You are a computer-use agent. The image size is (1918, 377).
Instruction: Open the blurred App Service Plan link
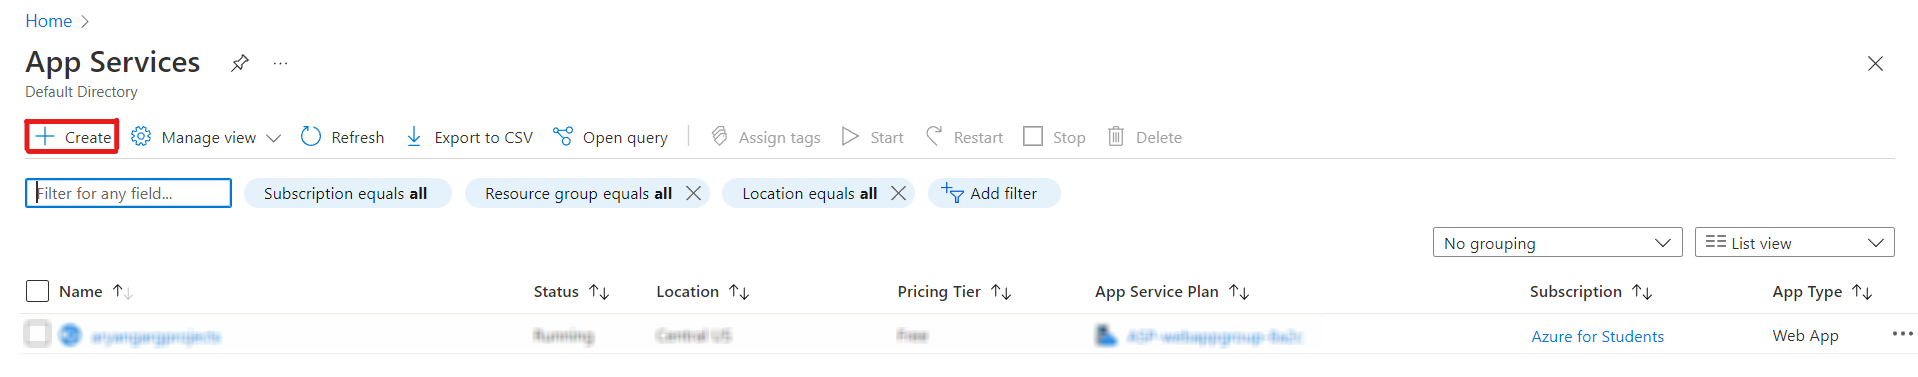pos(1214,336)
